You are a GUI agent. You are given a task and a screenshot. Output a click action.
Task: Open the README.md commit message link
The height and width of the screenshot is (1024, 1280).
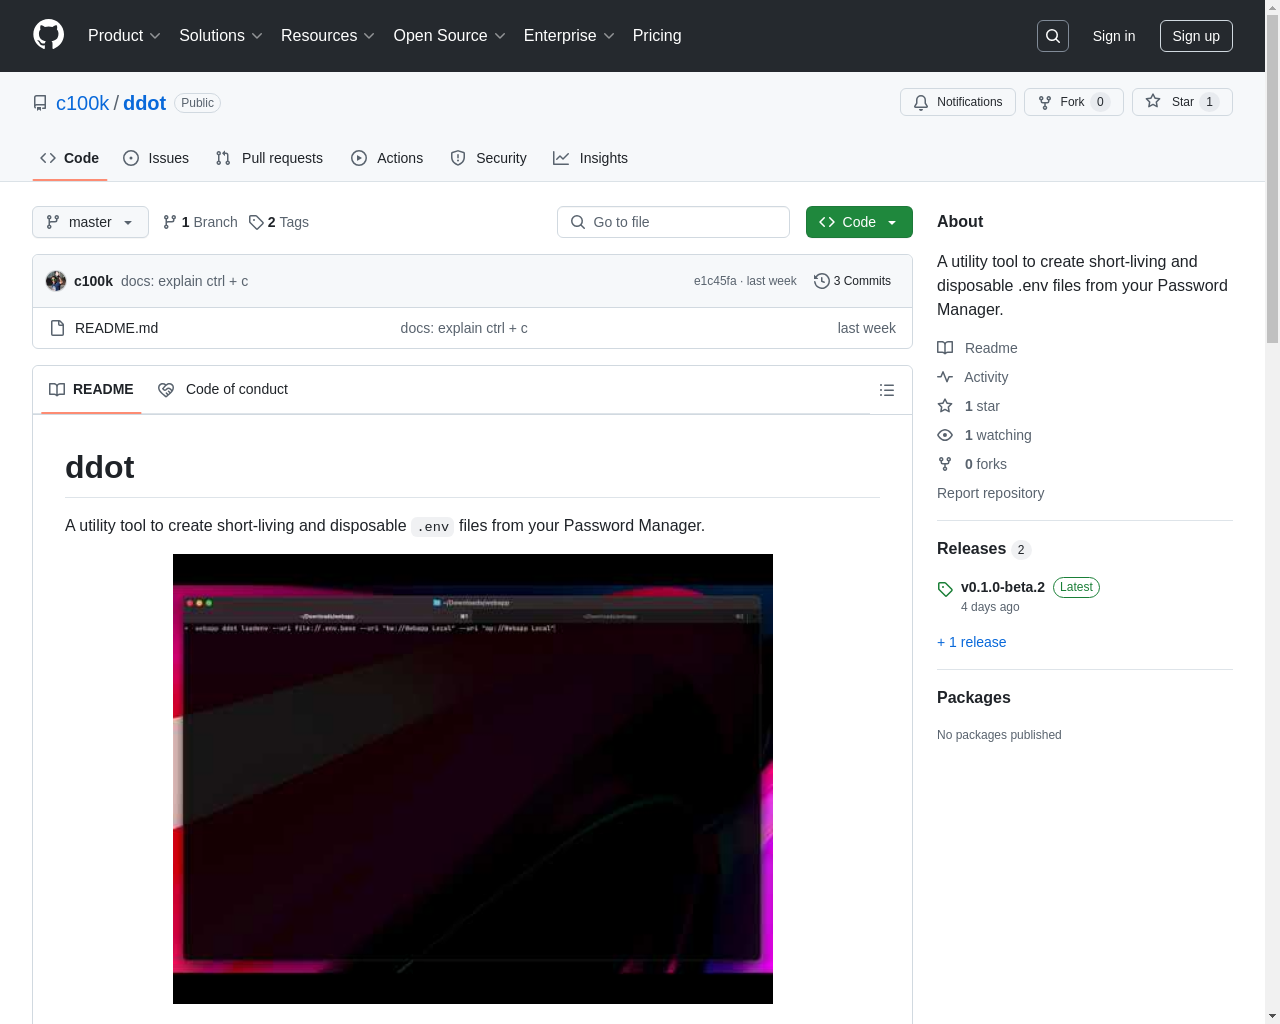coord(464,328)
